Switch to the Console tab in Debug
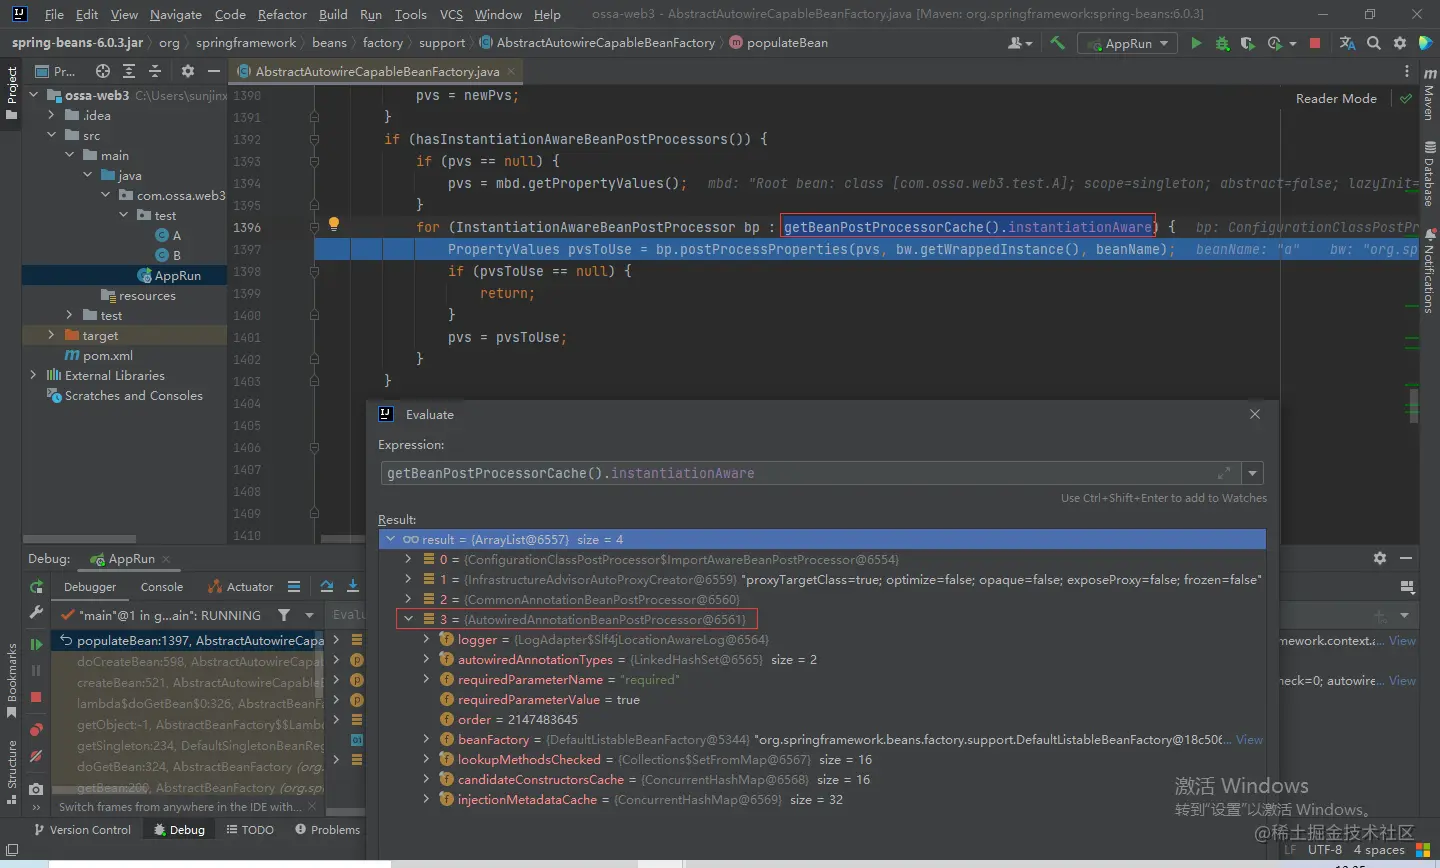Image resolution: width=1440 pixels, height=868 pixels. [162, 587]
